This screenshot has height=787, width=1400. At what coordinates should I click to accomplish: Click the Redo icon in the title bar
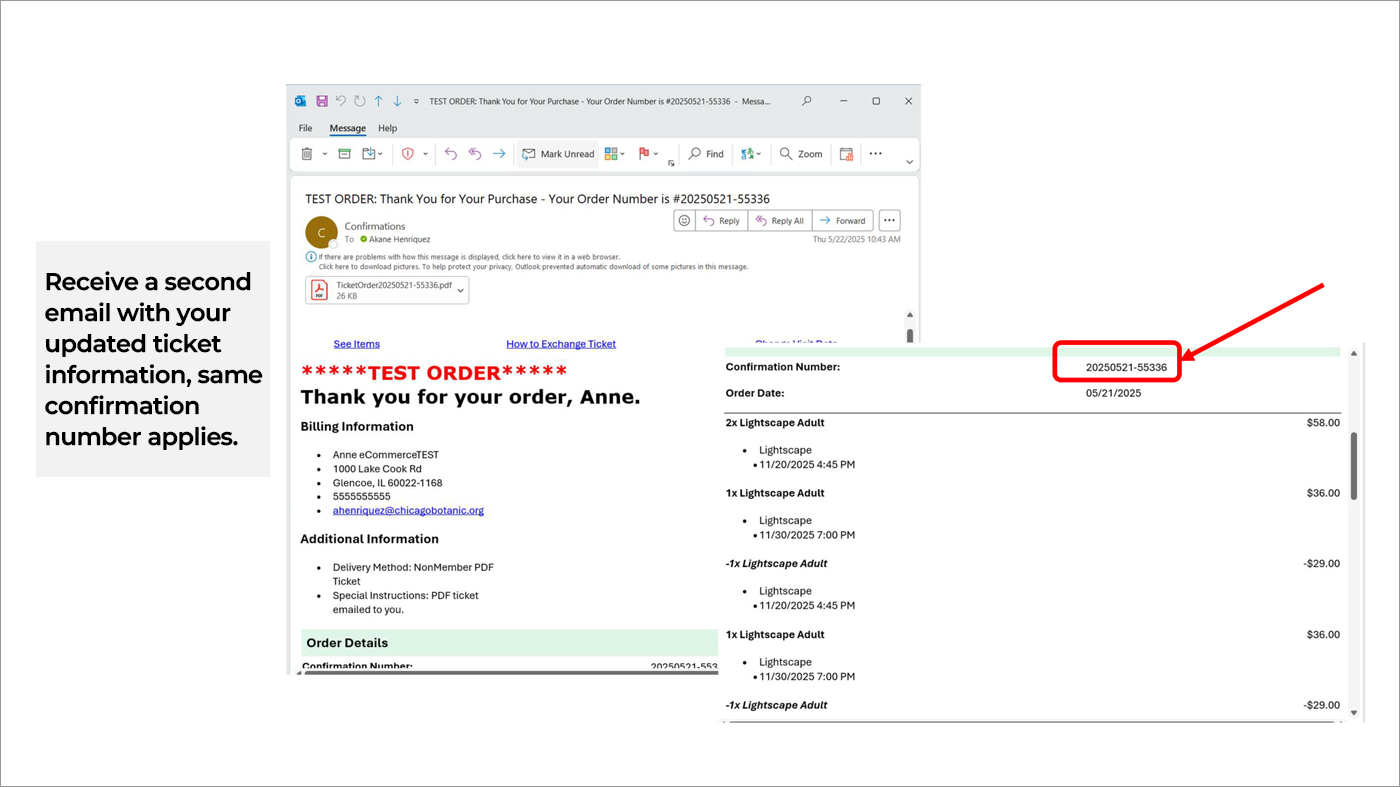coord(360,101)
